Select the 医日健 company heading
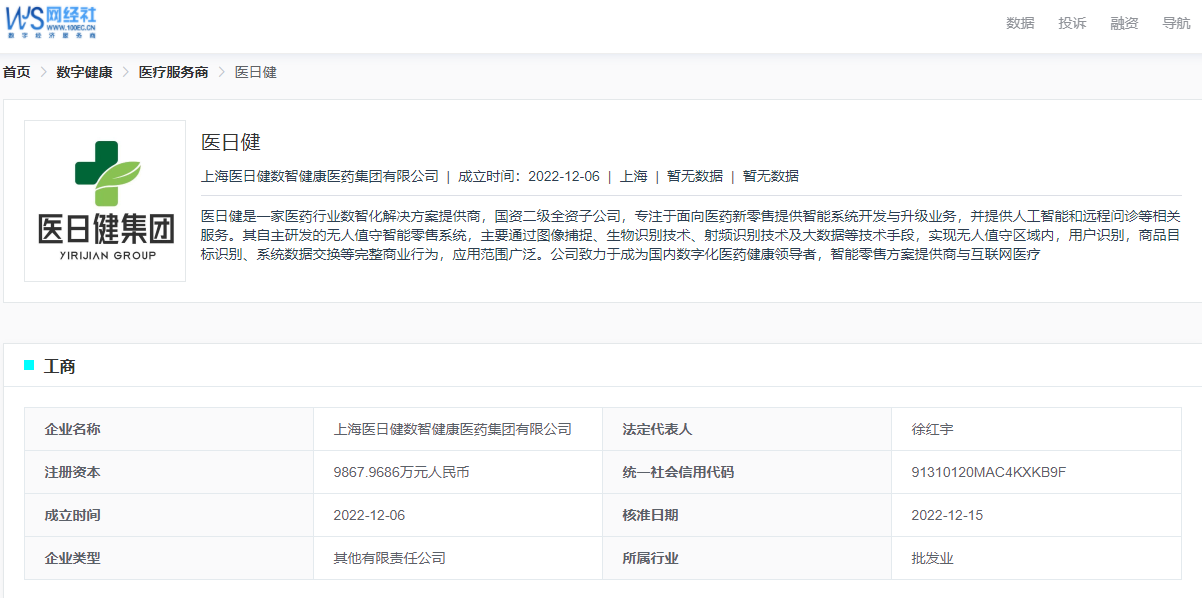Viewport: 1202px width, 598px height. [231, 142]
